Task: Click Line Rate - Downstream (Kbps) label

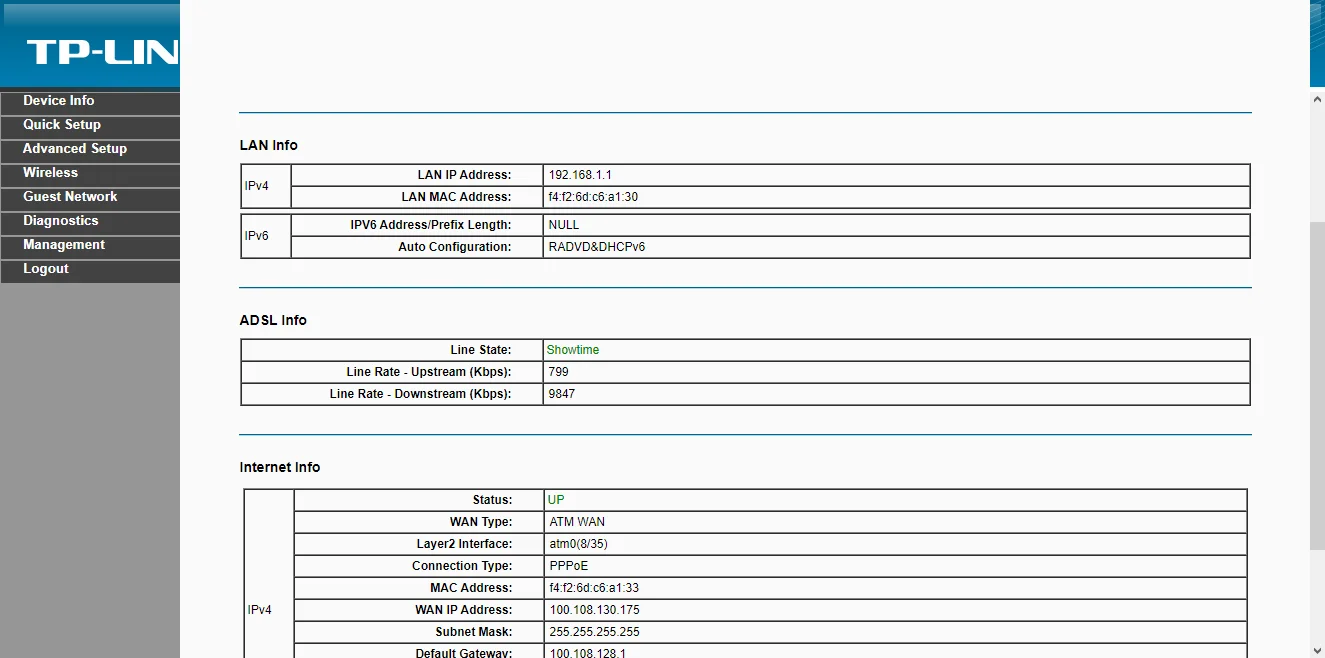Action: pyautogui.click(x=421, y=394)
